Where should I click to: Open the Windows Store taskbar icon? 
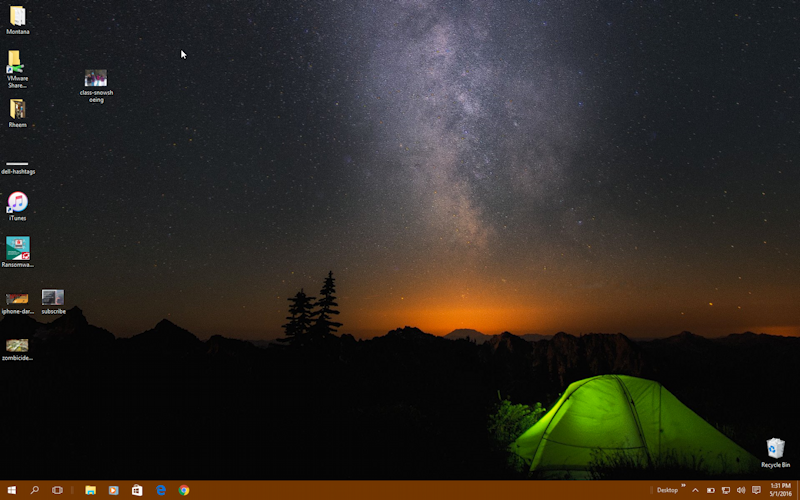pos(137,490)
